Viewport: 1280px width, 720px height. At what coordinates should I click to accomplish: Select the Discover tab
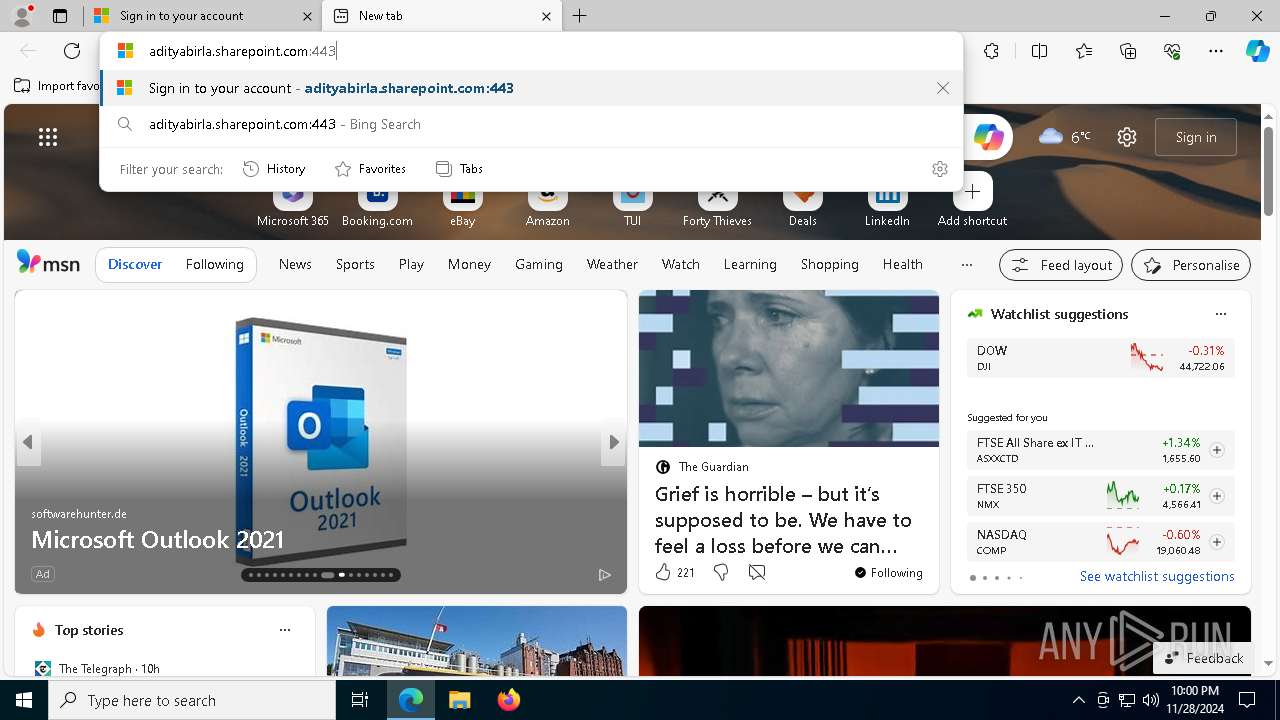[x=135, y=264]
